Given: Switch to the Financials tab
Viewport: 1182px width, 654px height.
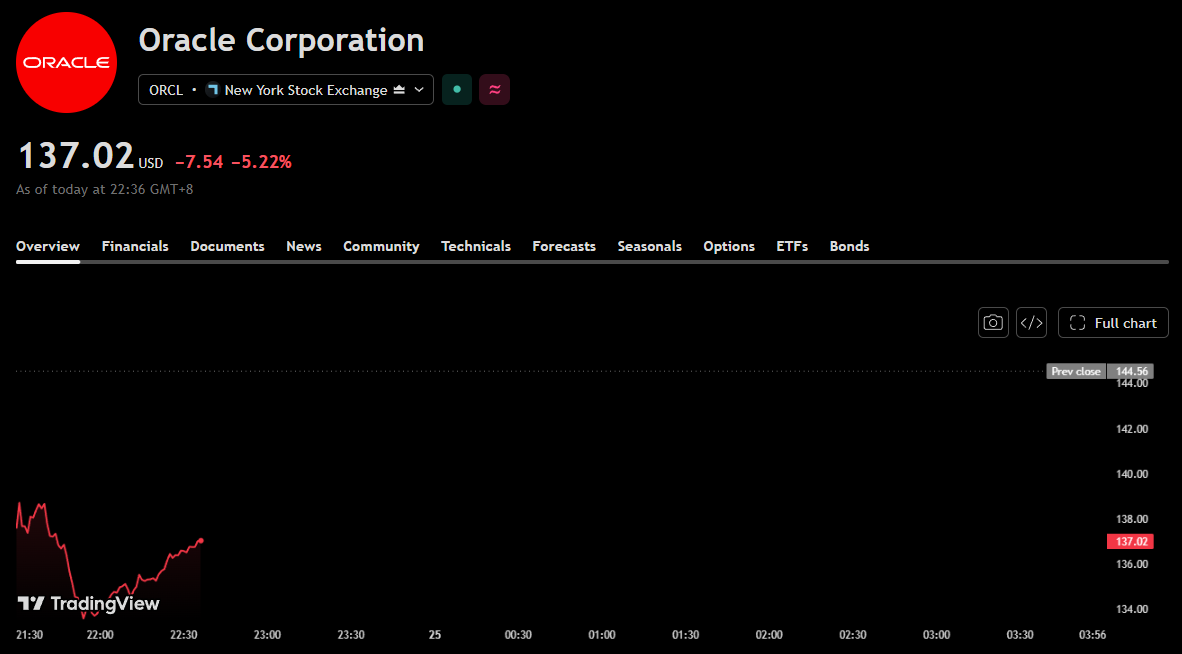Looking at the screenshot, I should tap(135, 246).
